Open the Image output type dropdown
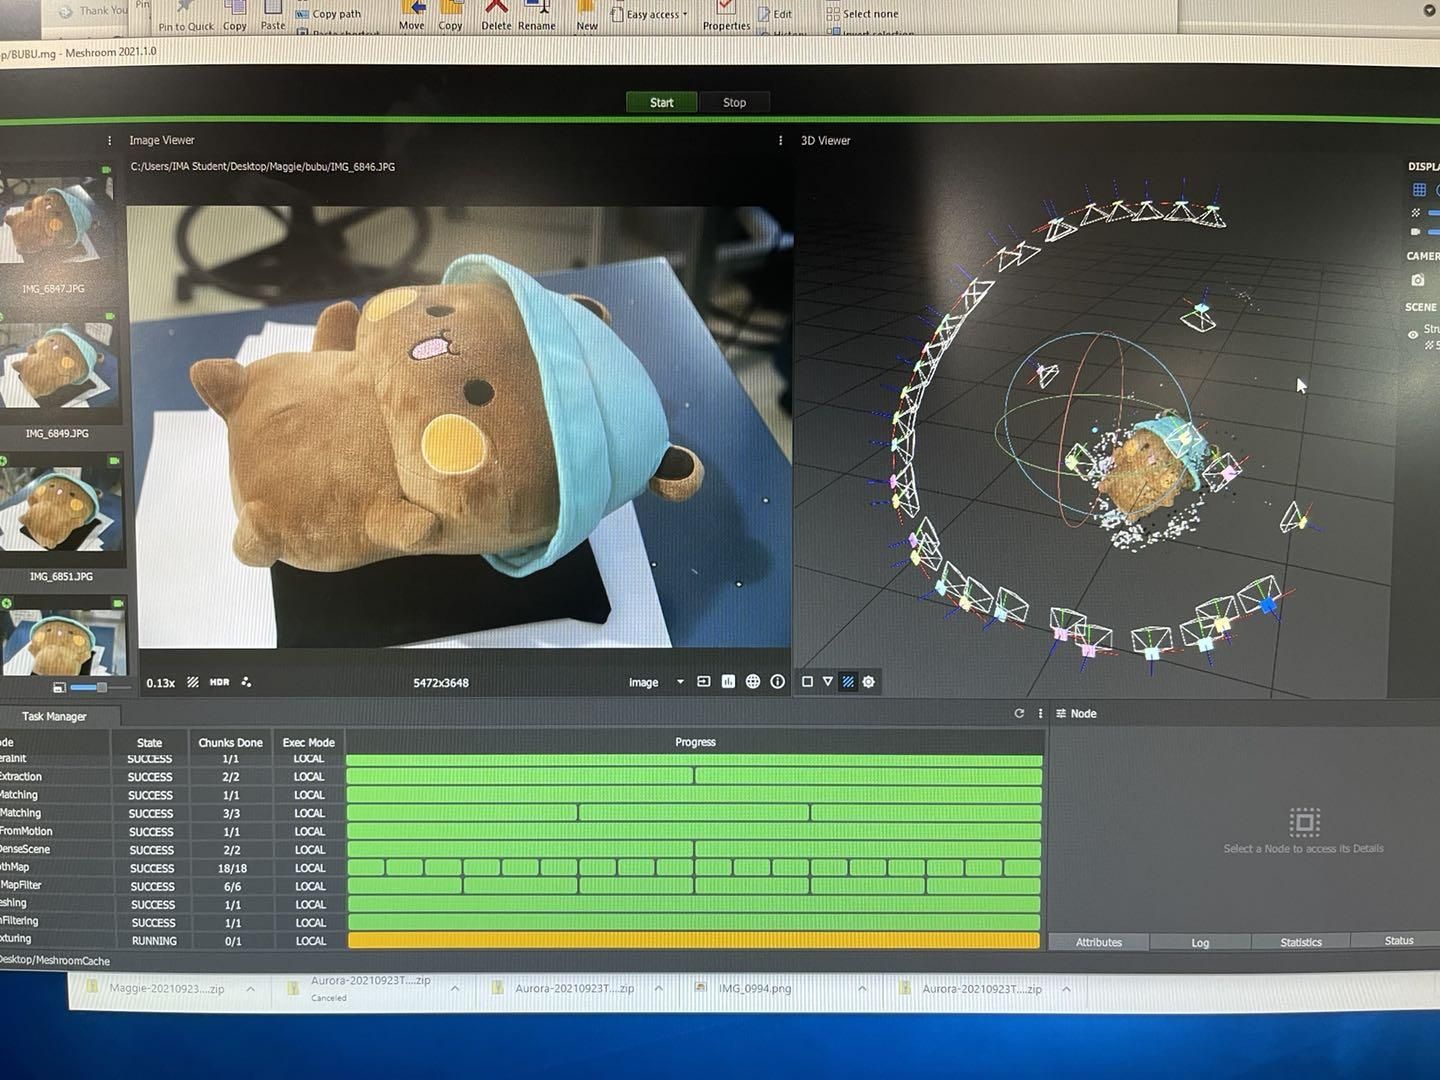 (x=656, y=682)
